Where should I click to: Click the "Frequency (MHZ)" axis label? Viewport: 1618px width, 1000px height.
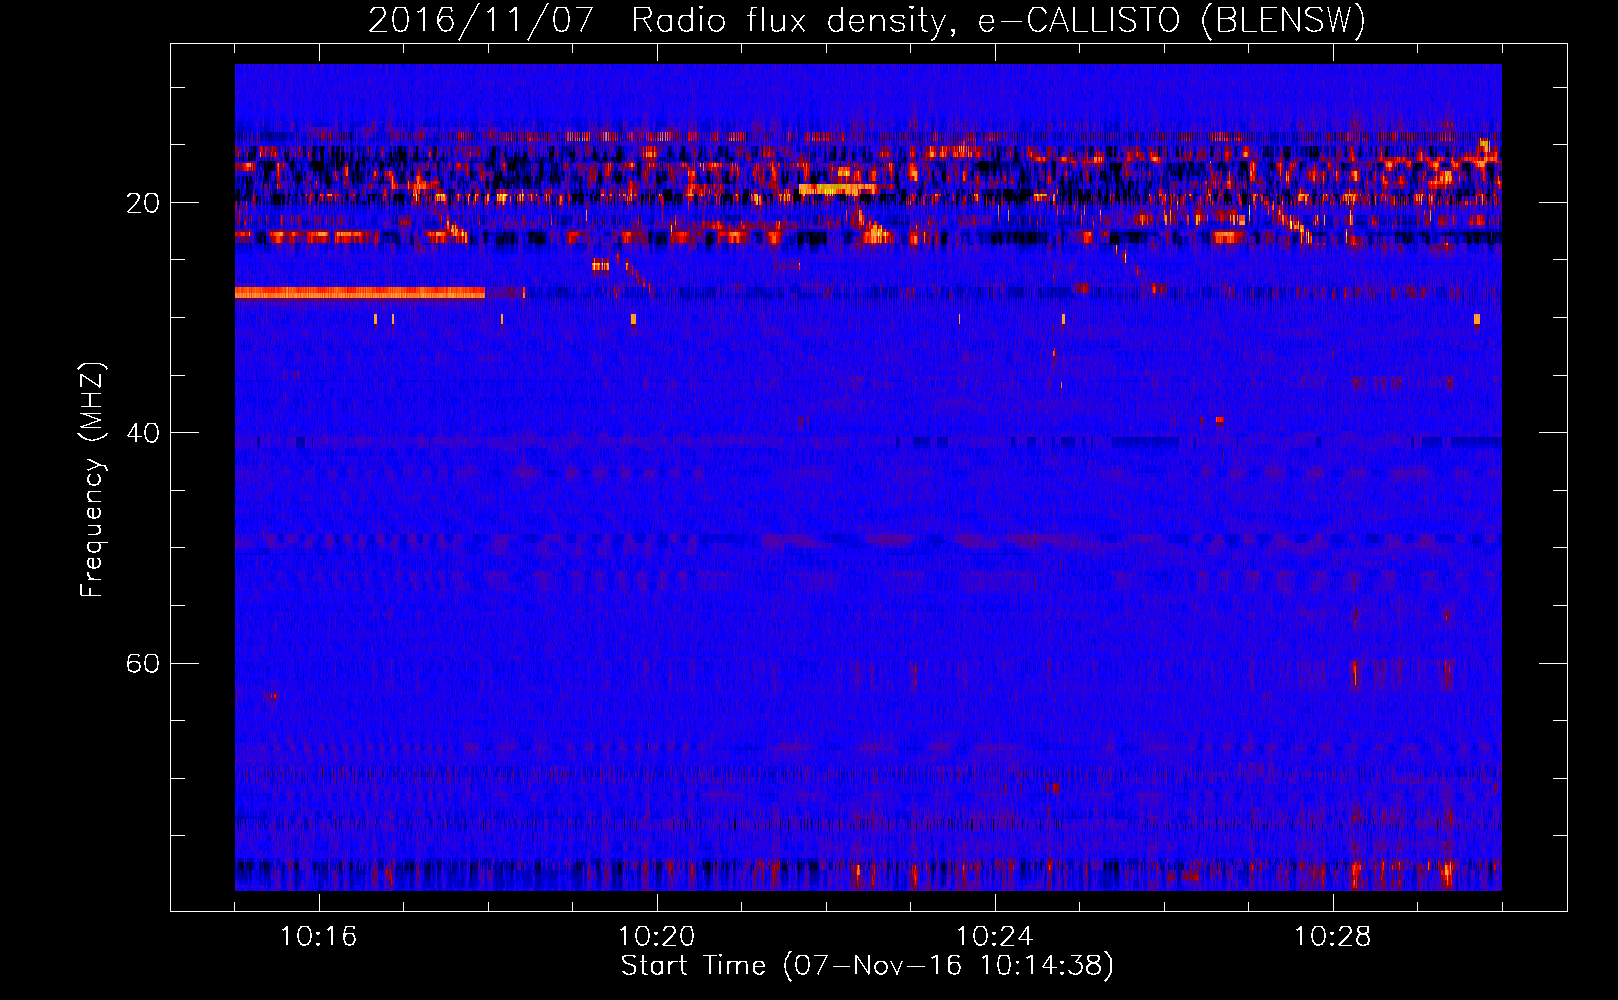tap(92, 481)
